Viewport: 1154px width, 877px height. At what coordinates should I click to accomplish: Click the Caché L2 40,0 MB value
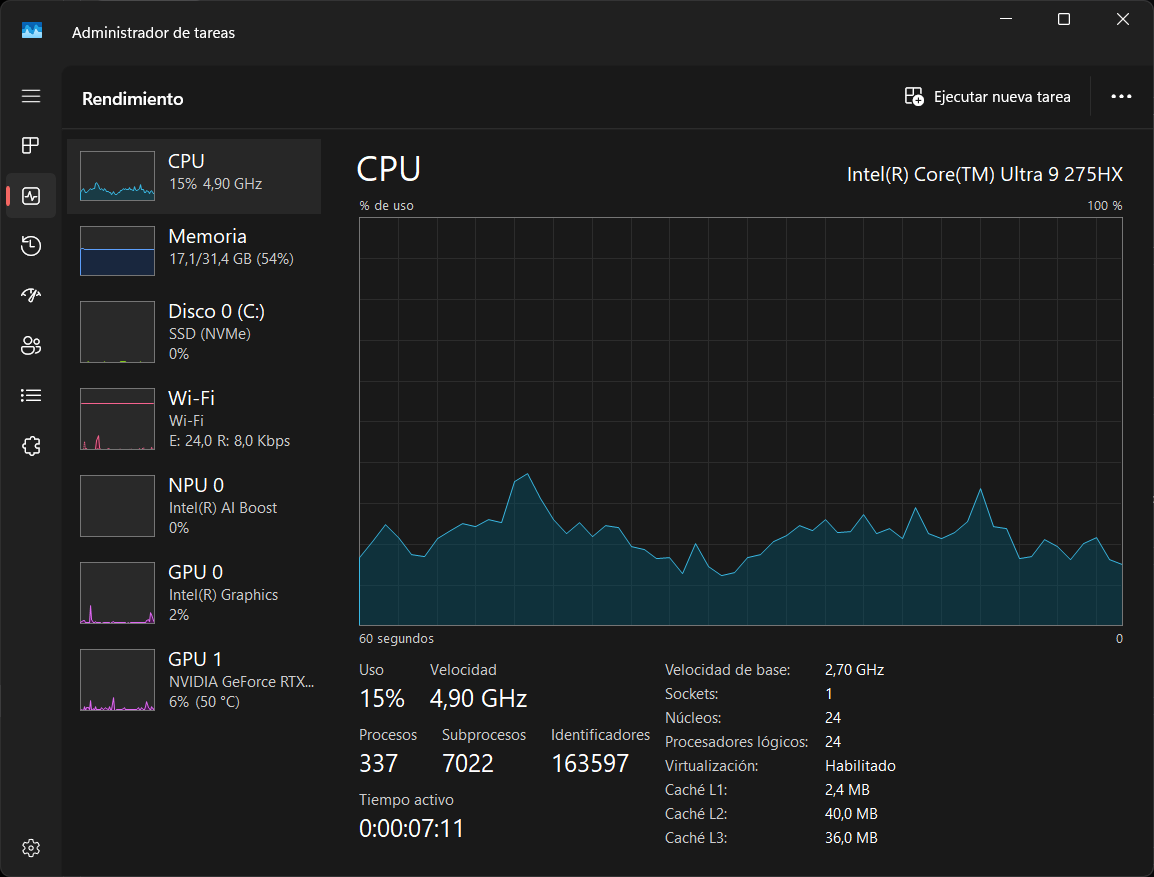(852, 814)
